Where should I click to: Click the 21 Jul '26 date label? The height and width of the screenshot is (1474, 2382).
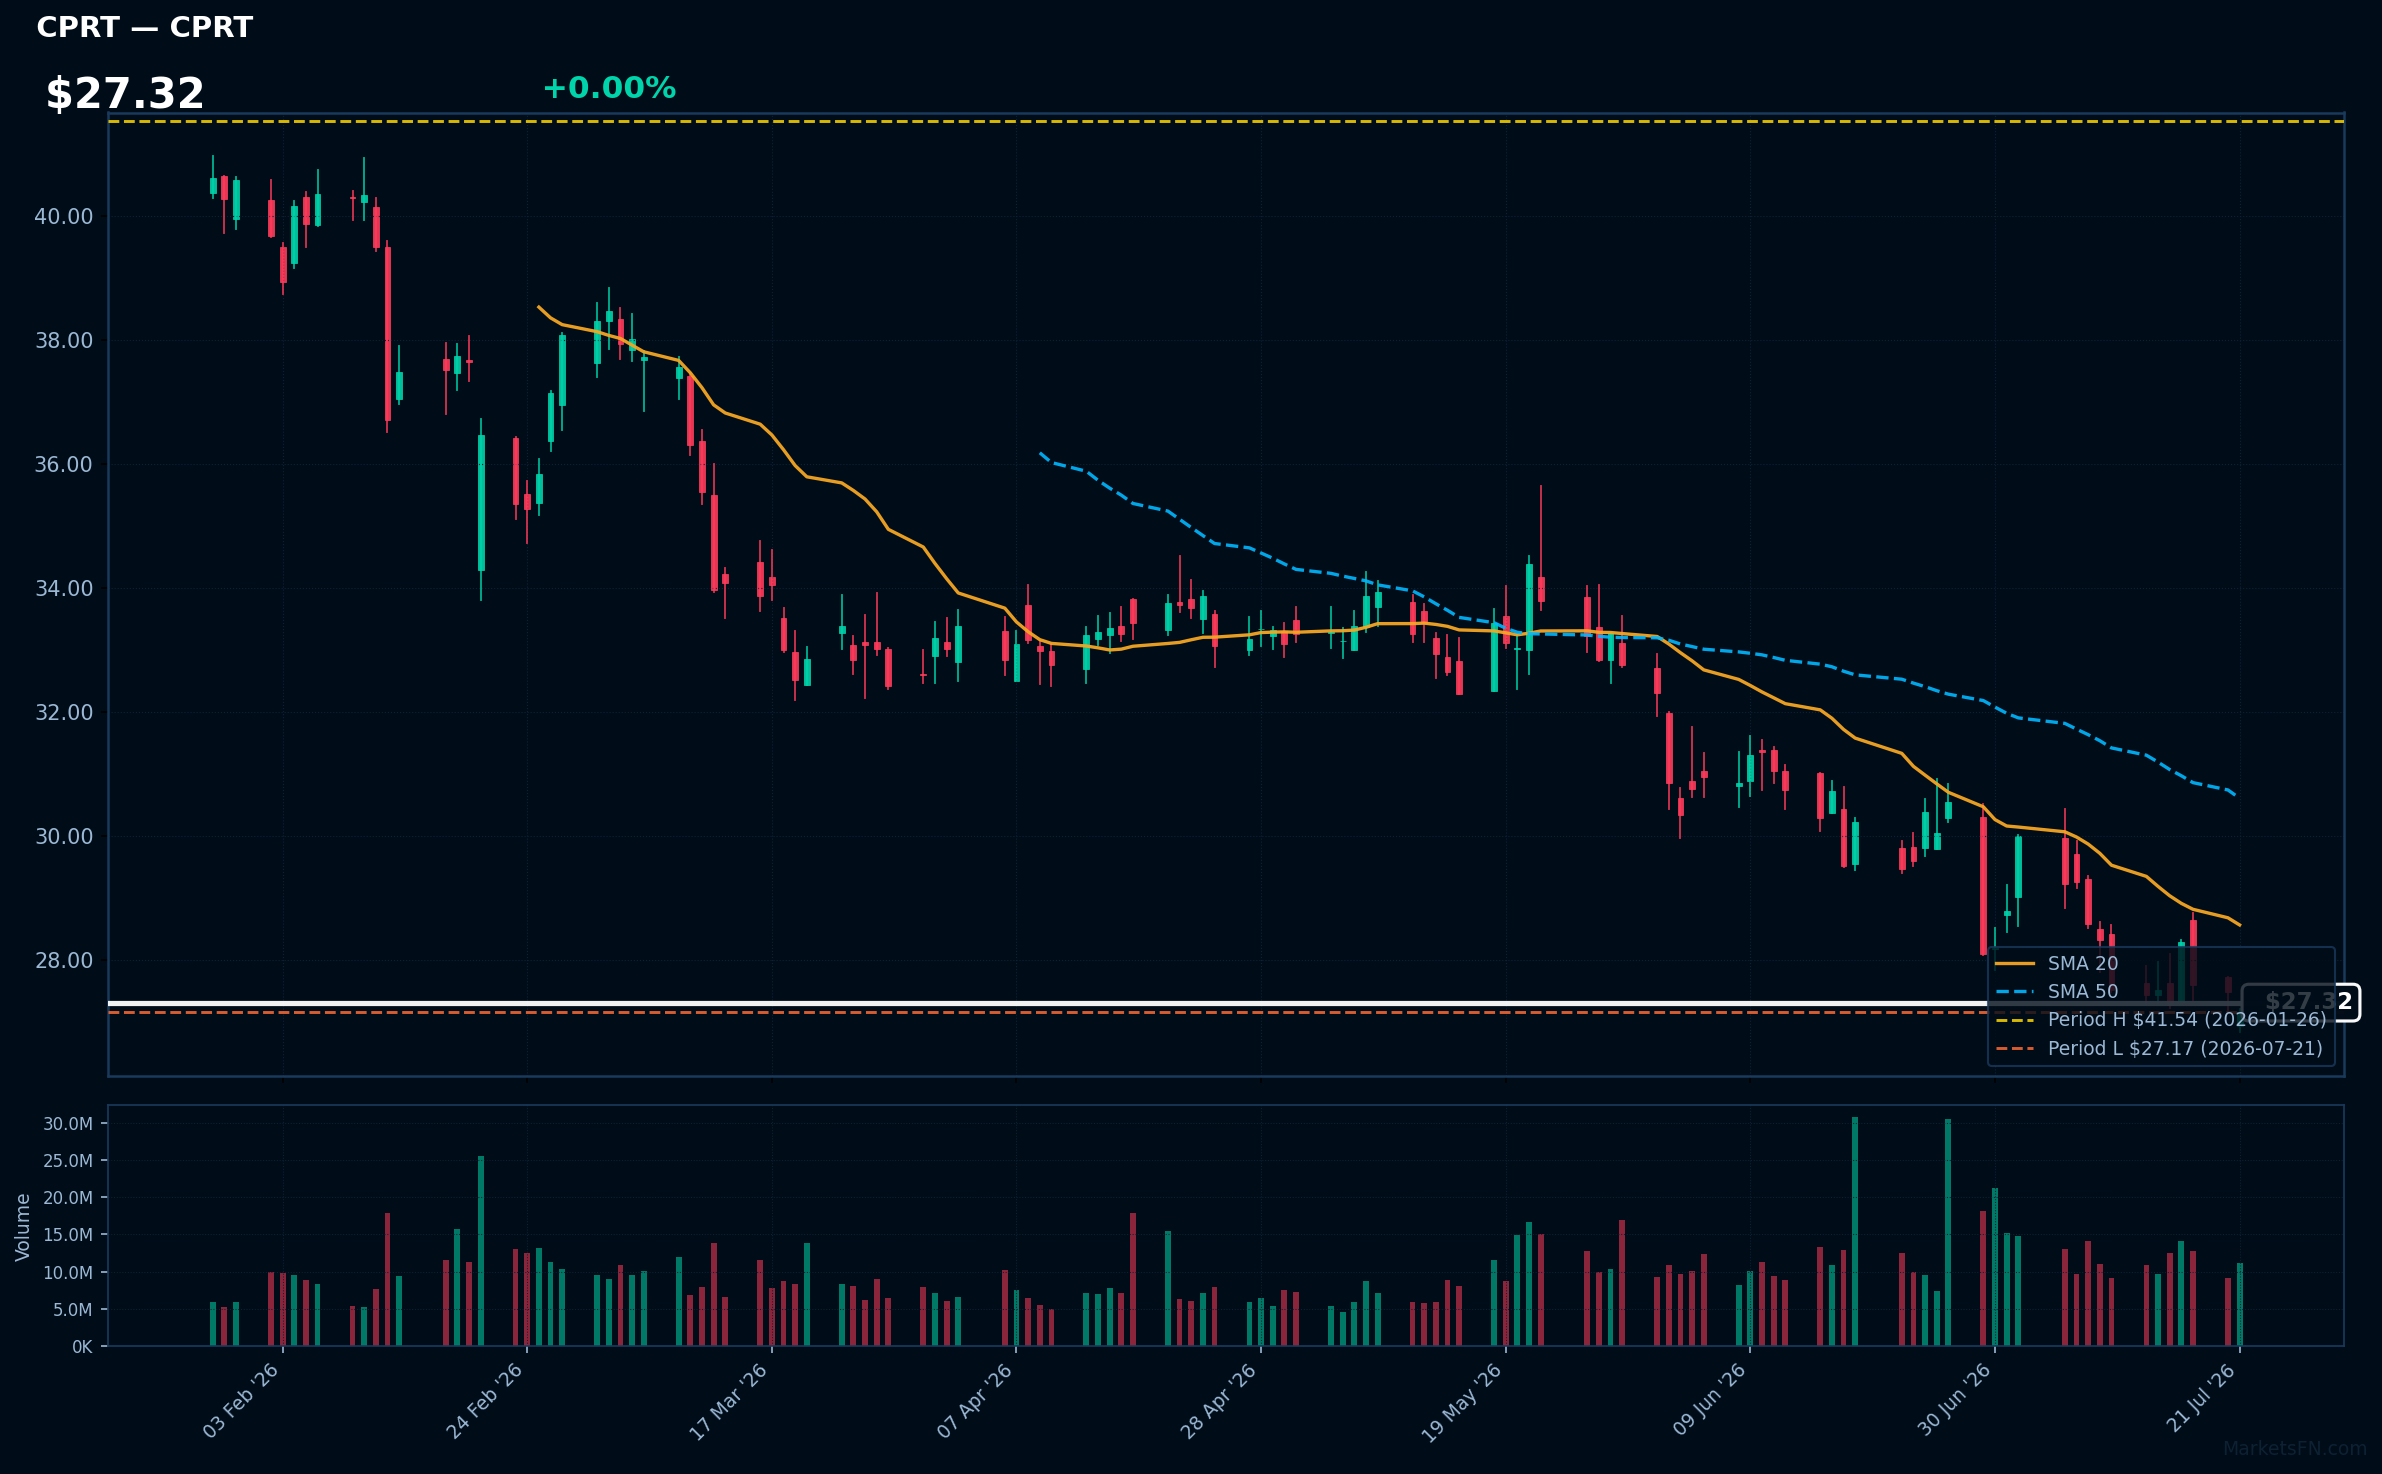pyautogui.click(x=2201, y=1398)
